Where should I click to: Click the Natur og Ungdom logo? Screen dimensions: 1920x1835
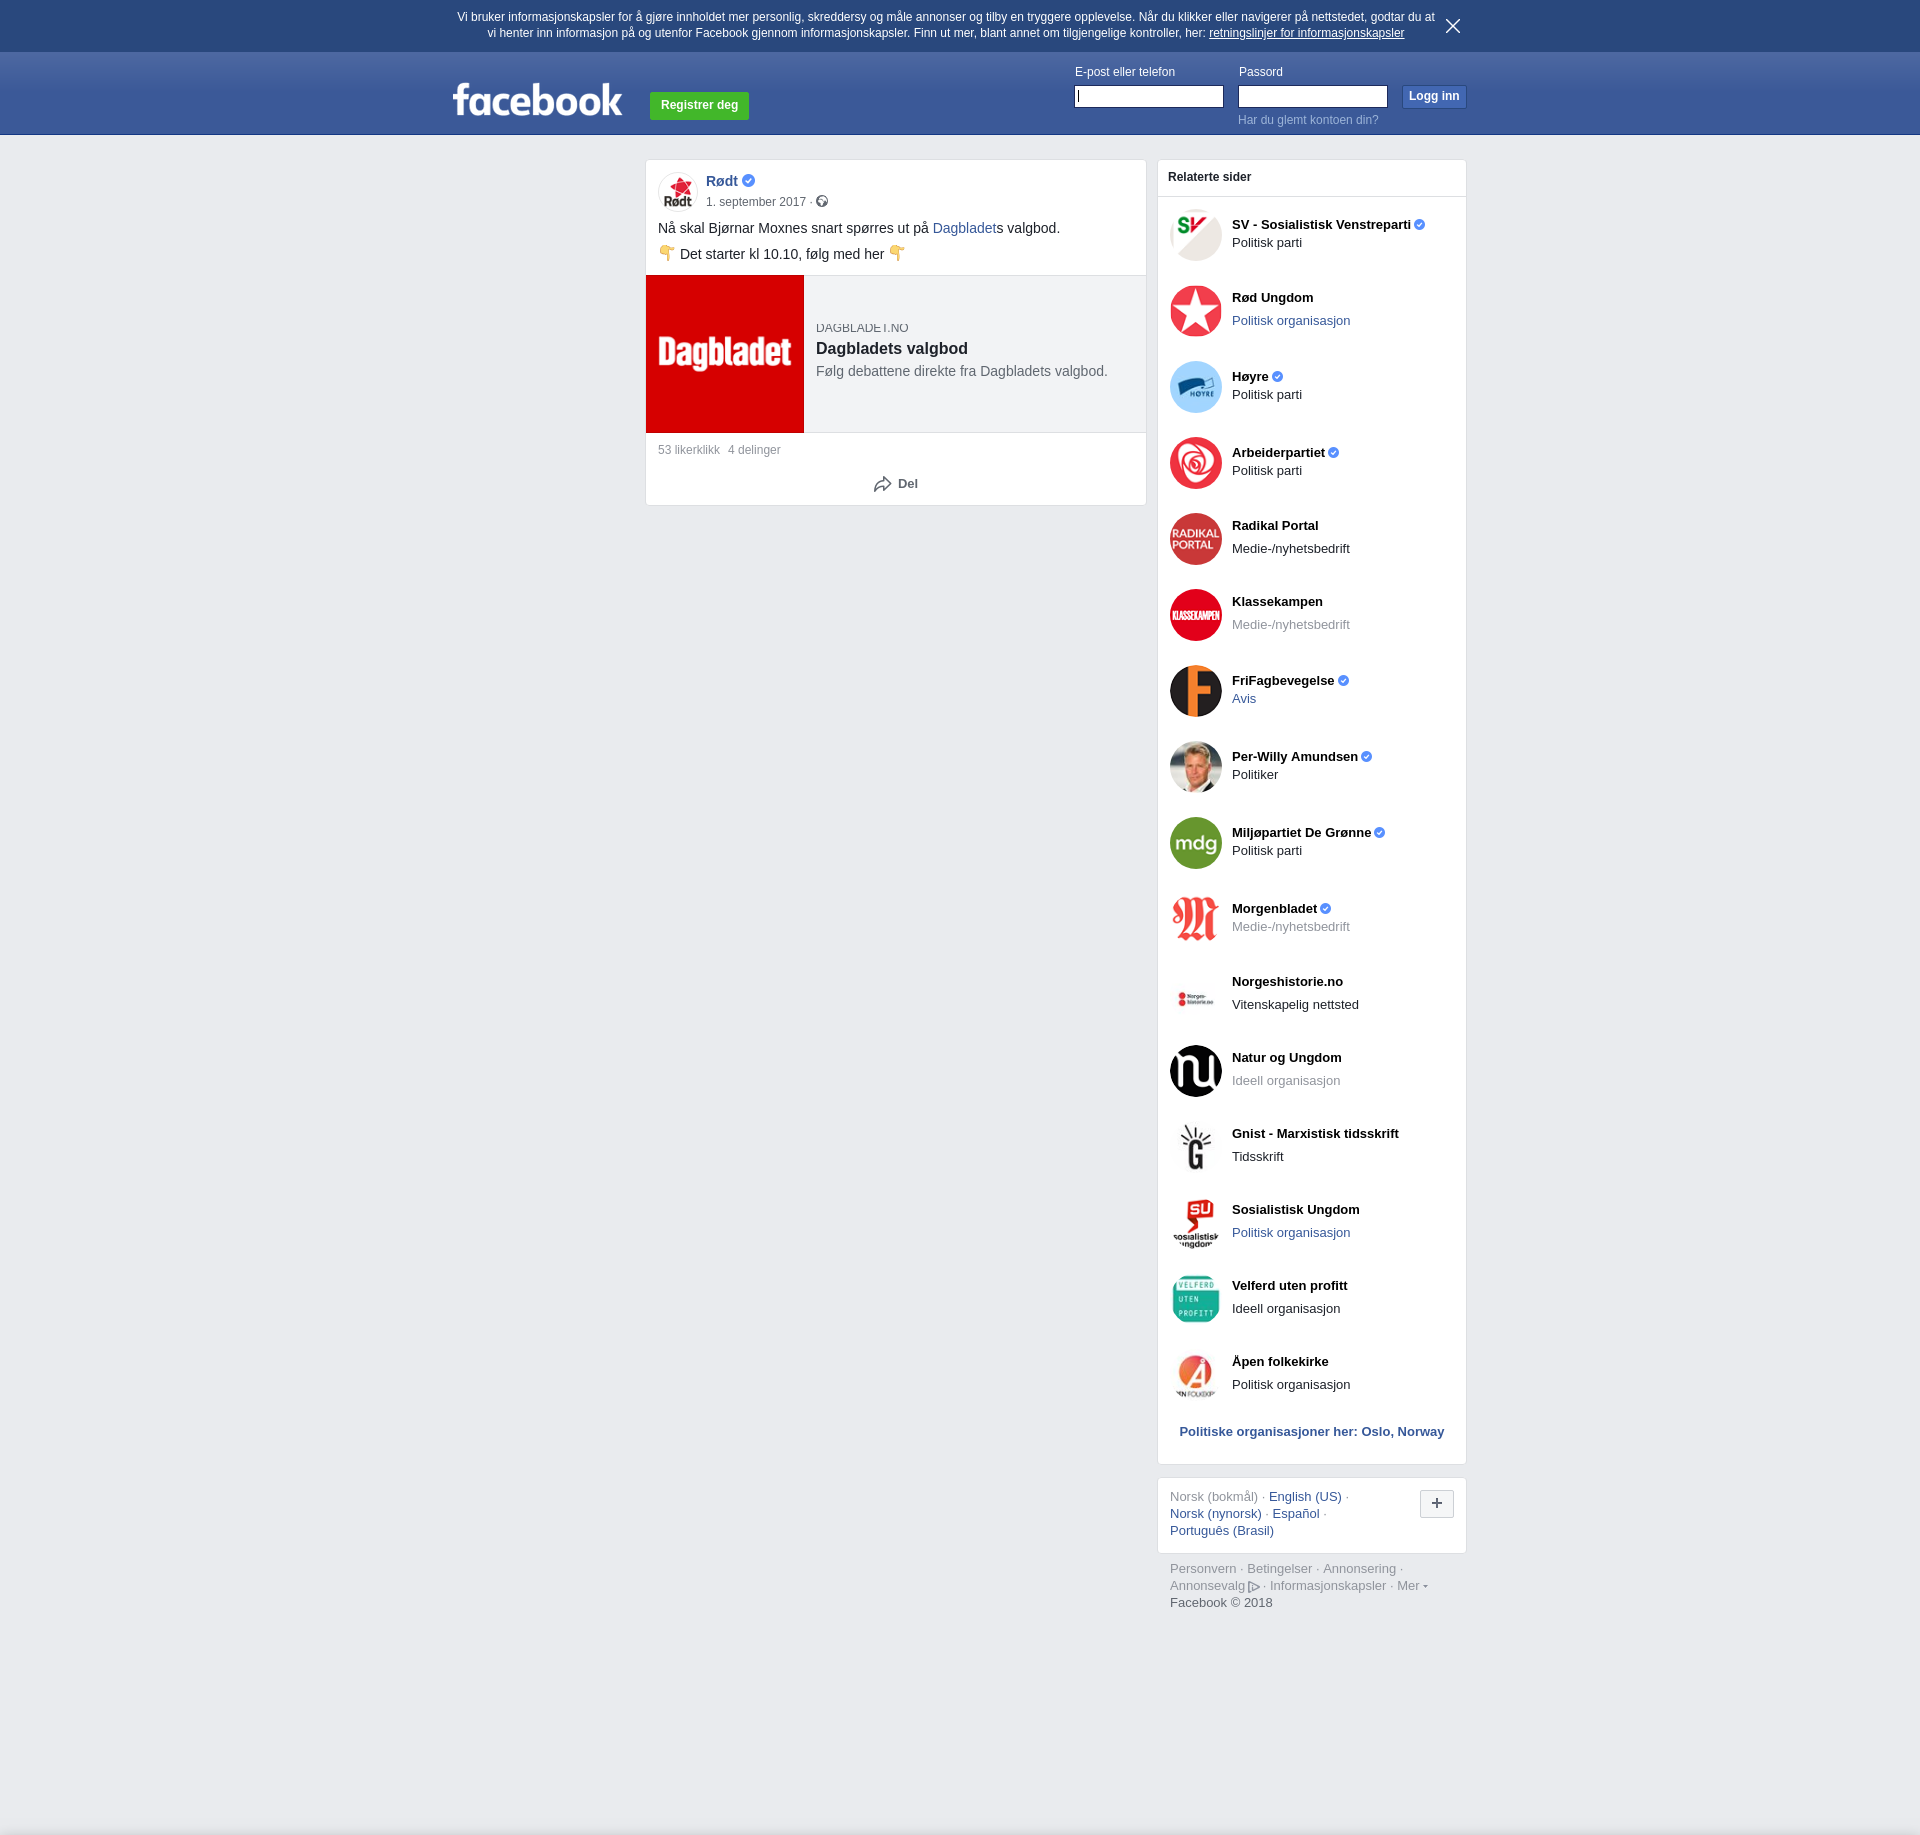[1196, 1071]
